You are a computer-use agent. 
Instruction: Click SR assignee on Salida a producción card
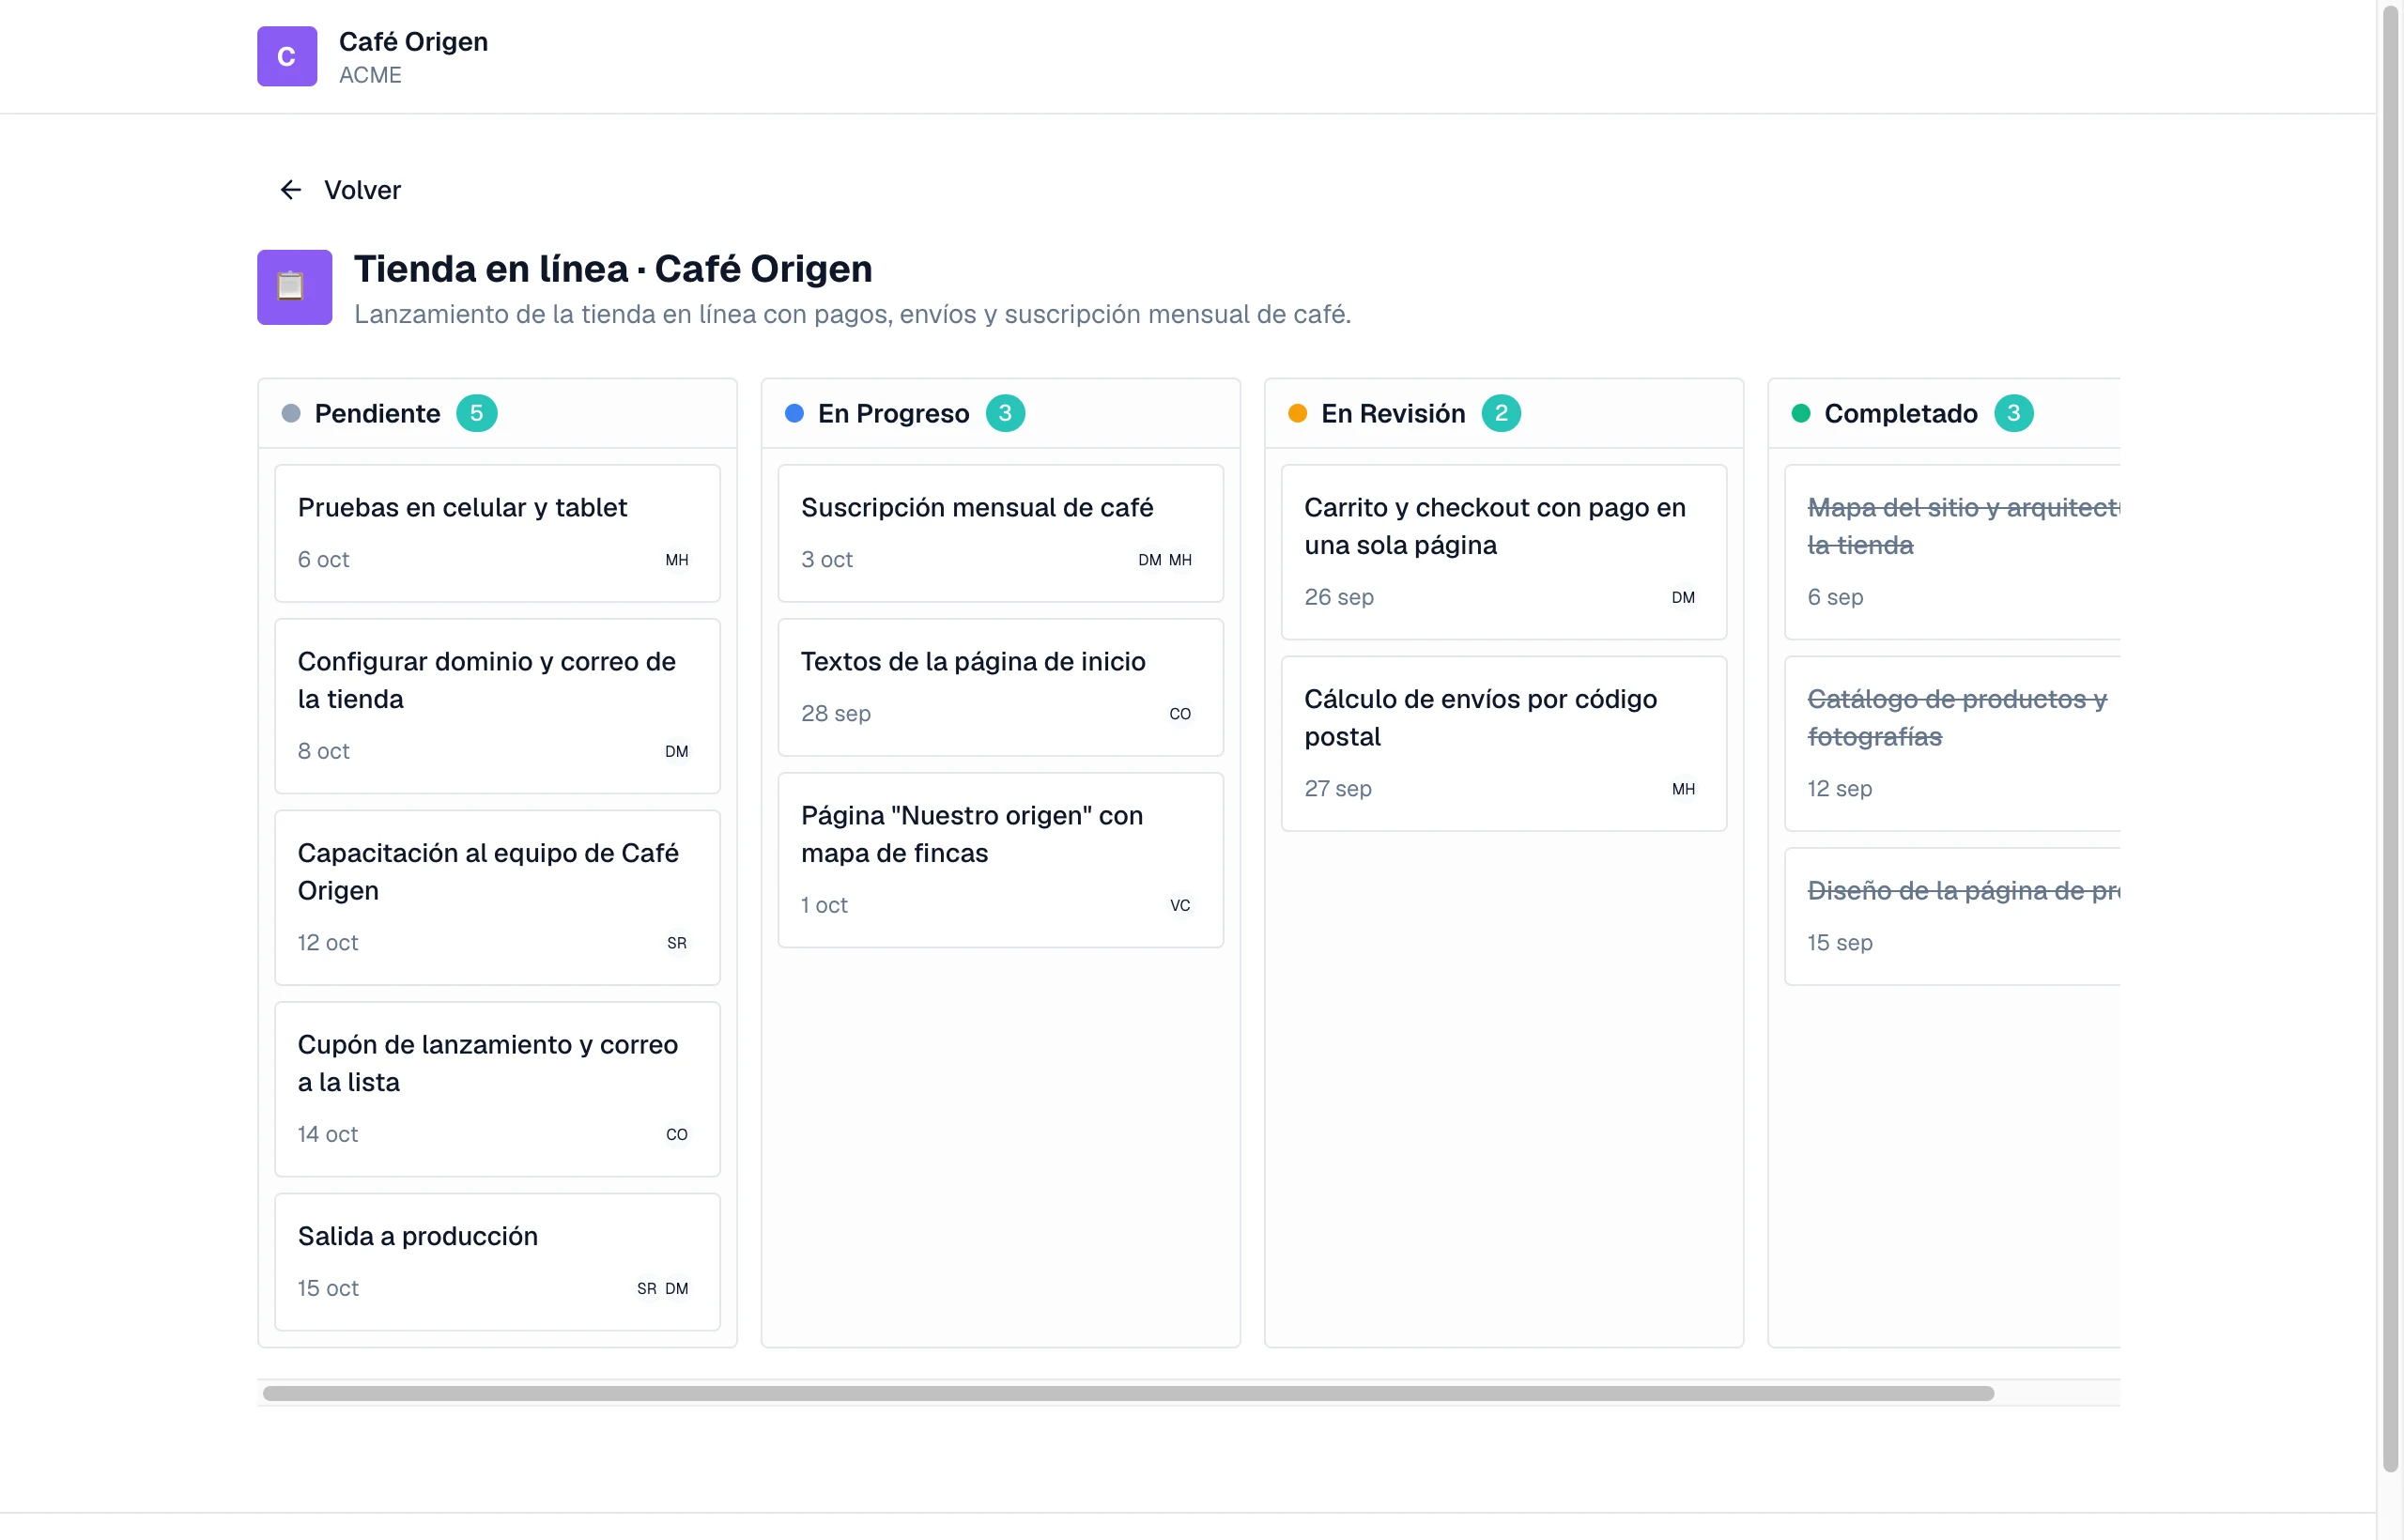(x=647, y=1288)
